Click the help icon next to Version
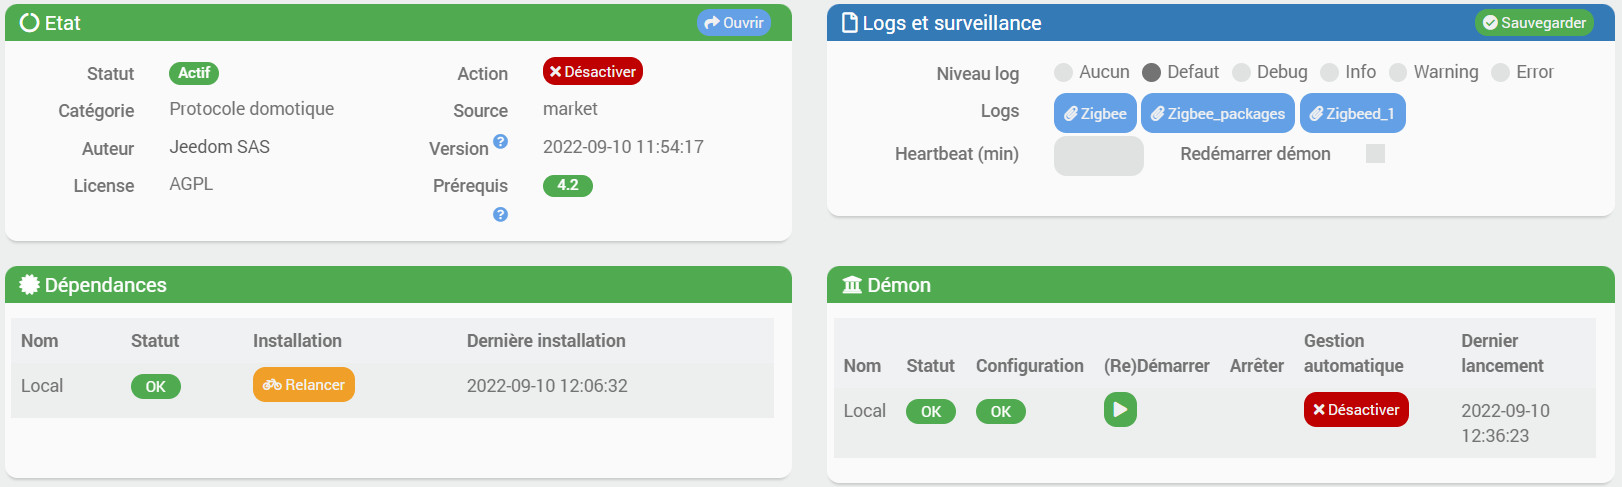Screen dimensions: 1622x487 tap(501, 142)
